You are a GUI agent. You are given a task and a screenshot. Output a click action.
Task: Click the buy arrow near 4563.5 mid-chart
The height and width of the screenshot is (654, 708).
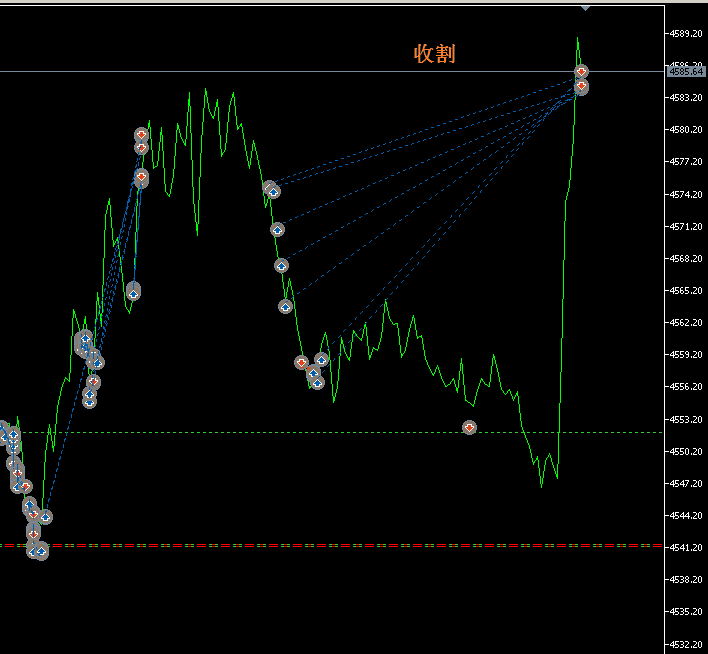click(x=285, y=307)
